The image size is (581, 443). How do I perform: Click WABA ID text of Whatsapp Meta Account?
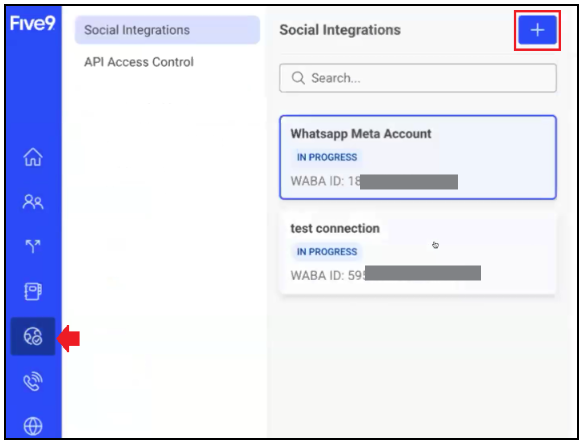(325, 181)
